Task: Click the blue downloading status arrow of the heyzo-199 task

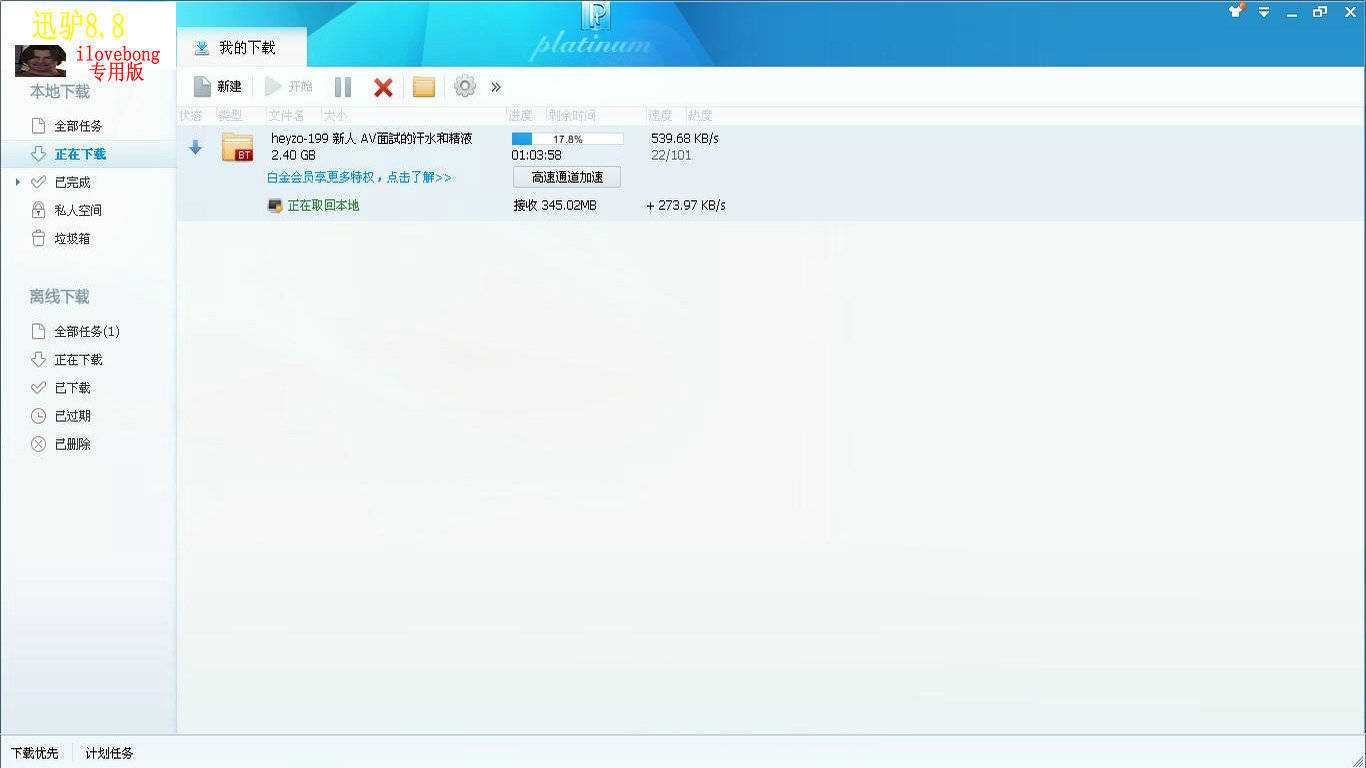Action: pyautogui.click(x=196, y=147)
